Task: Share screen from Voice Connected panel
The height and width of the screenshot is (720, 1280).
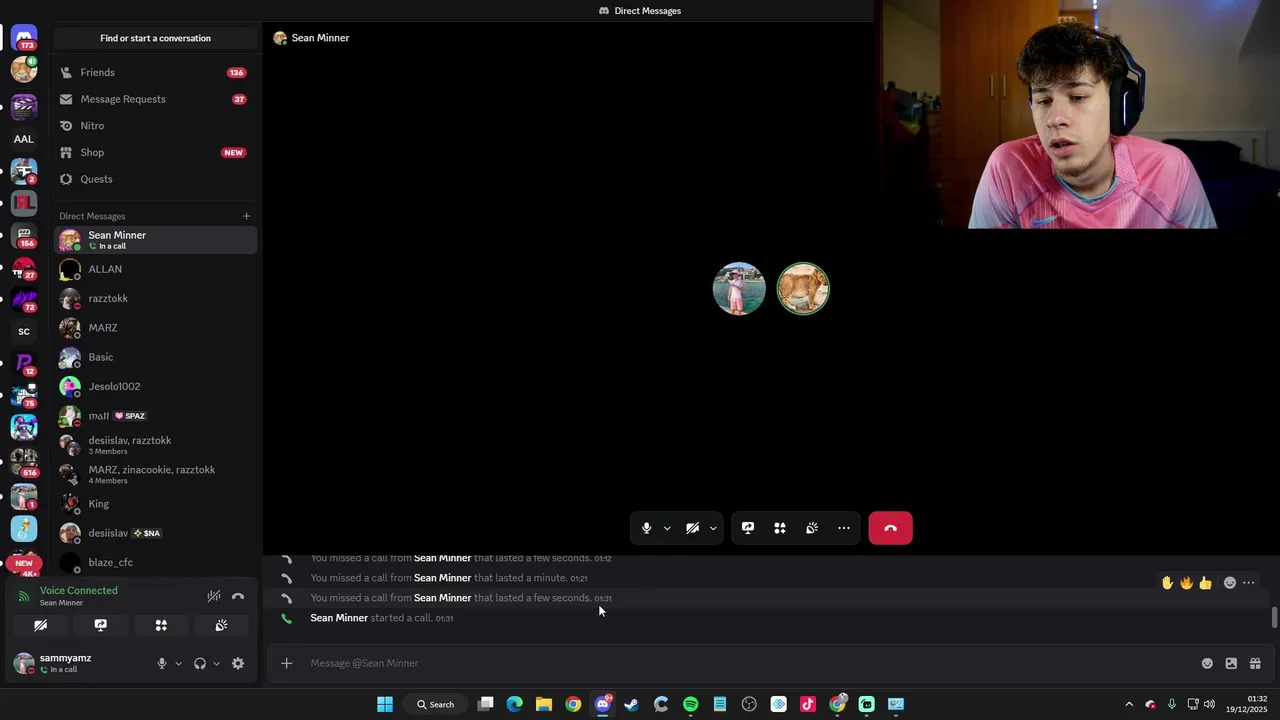Action: coord(101,625)
